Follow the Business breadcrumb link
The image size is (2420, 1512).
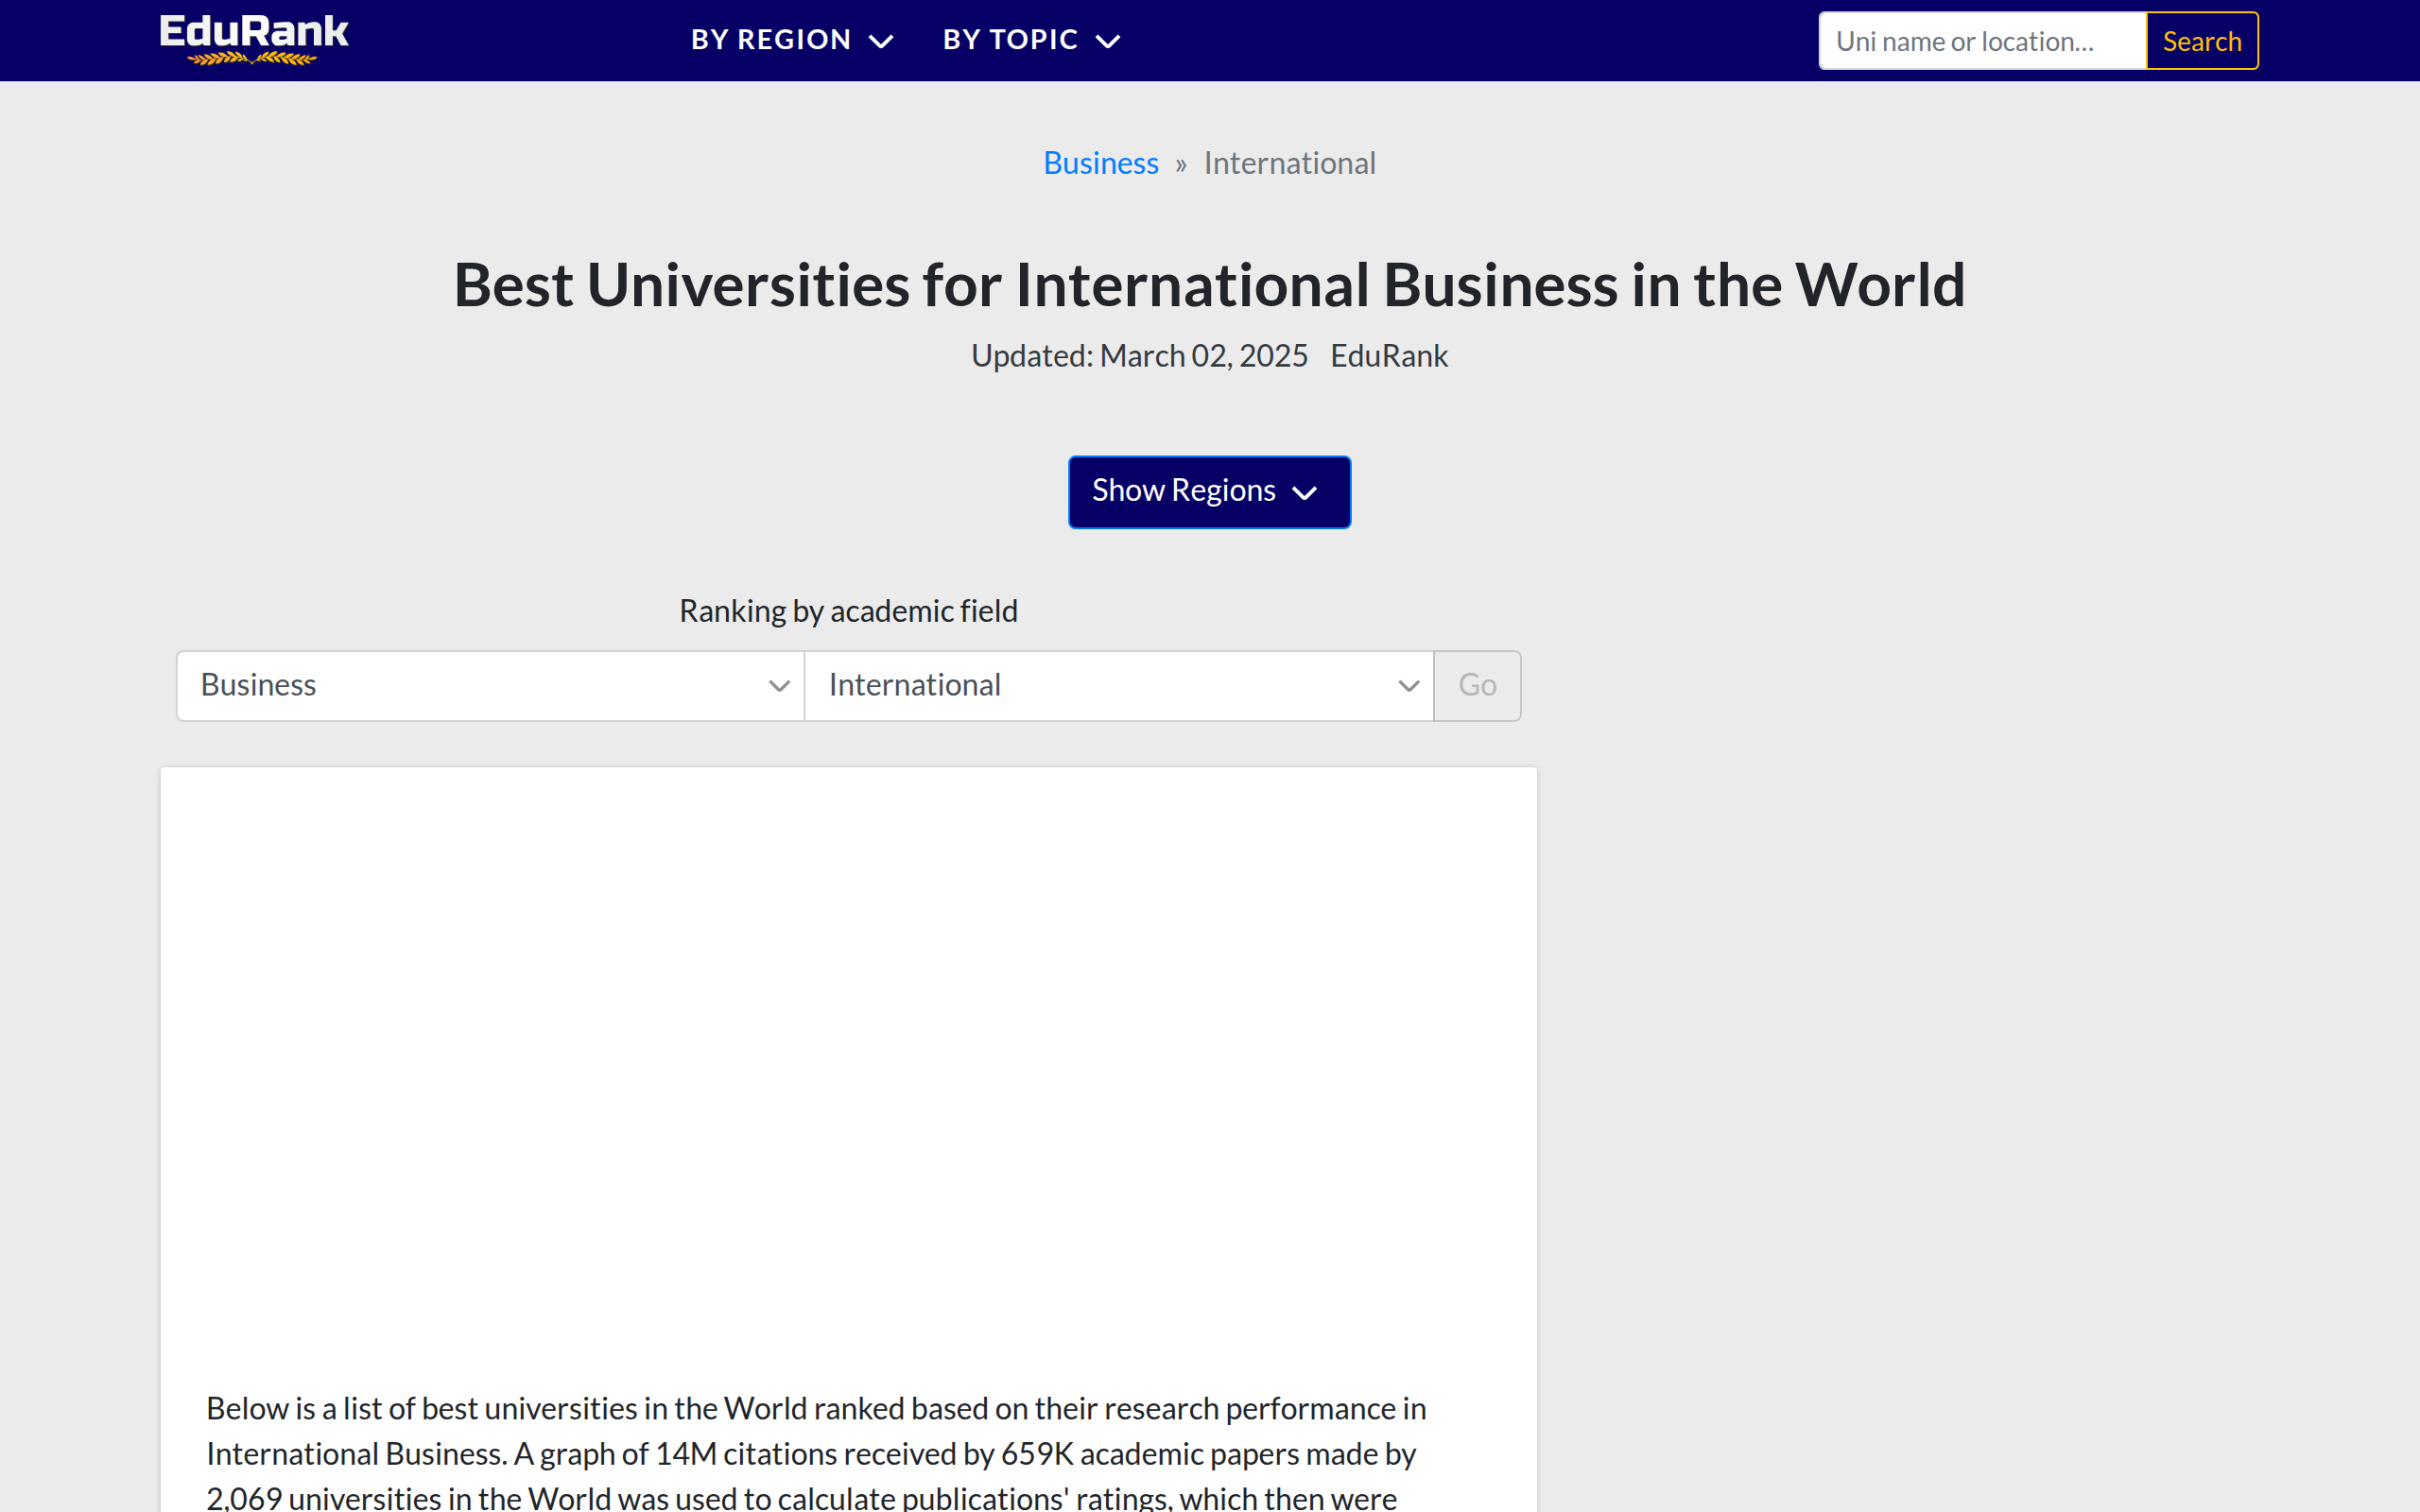click(x=1100, y=163)
